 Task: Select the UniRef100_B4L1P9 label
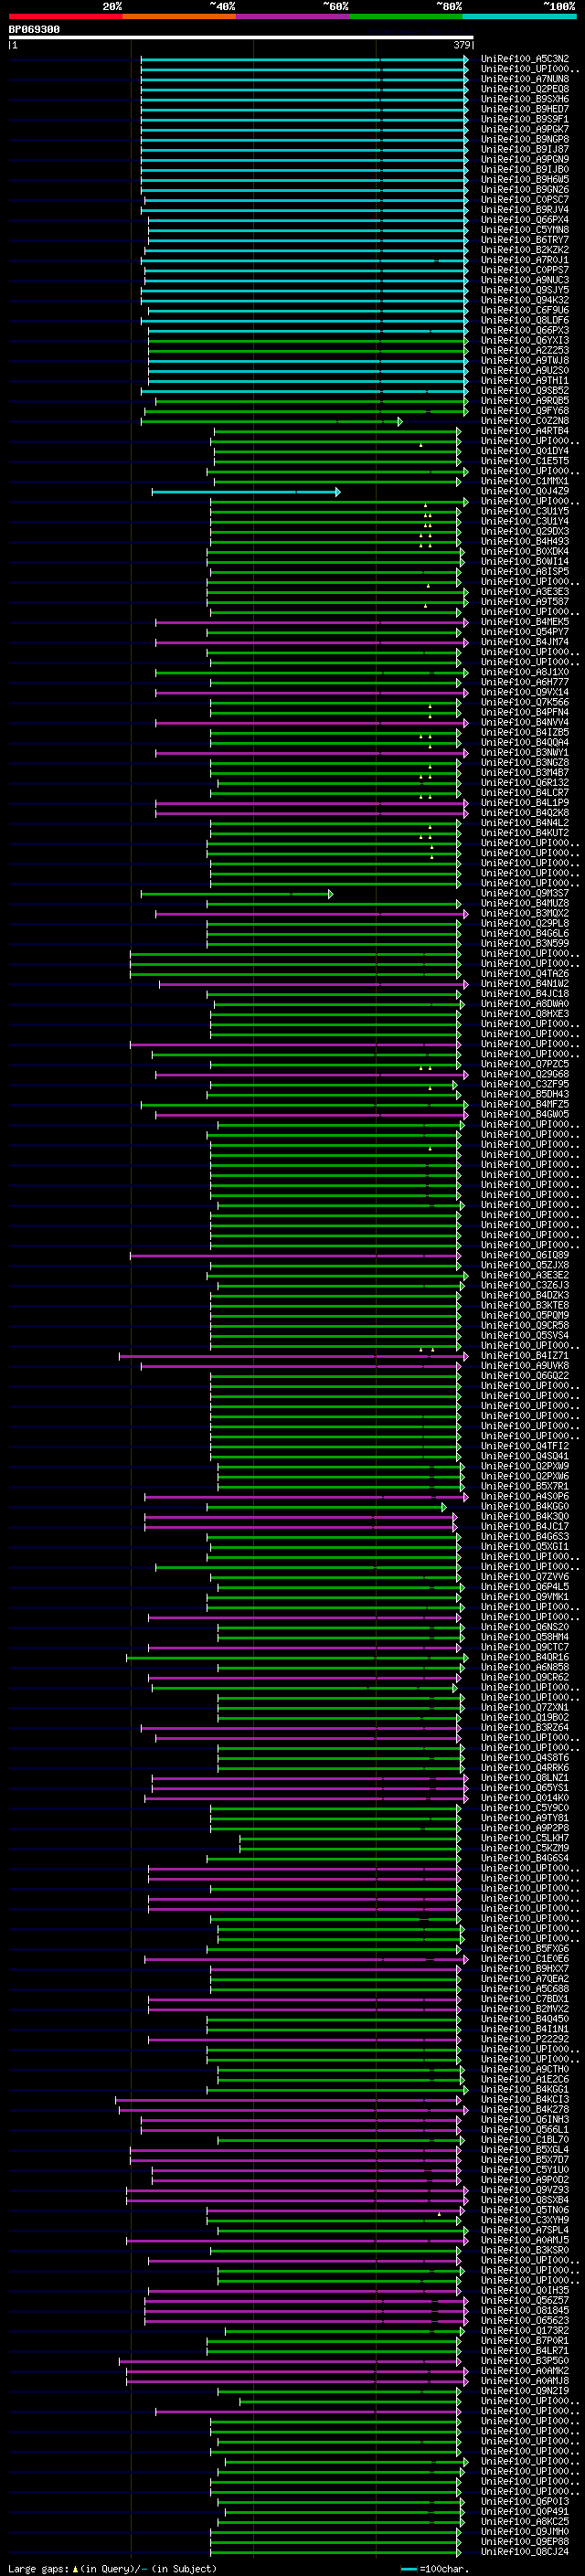coord(525,803)
